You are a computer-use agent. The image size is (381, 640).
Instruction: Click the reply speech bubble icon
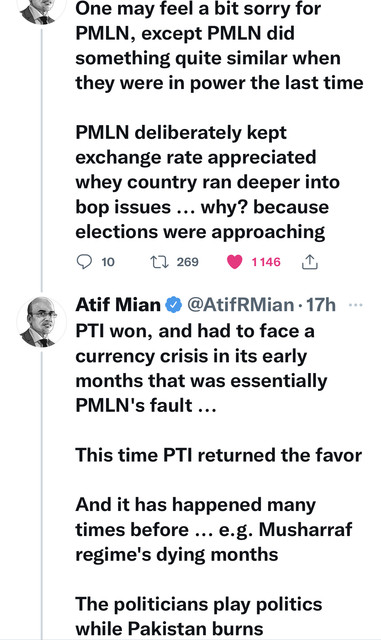(84, 262)
